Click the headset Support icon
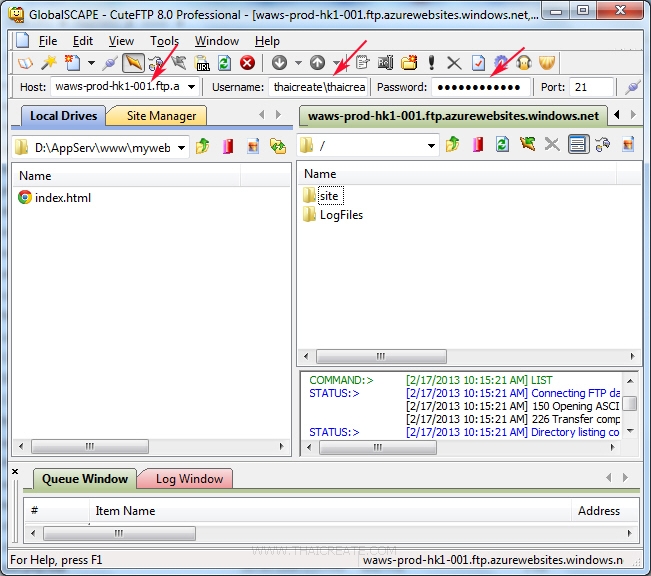Image resolution: width=651 pixels, height=576 pixels. 524,63
